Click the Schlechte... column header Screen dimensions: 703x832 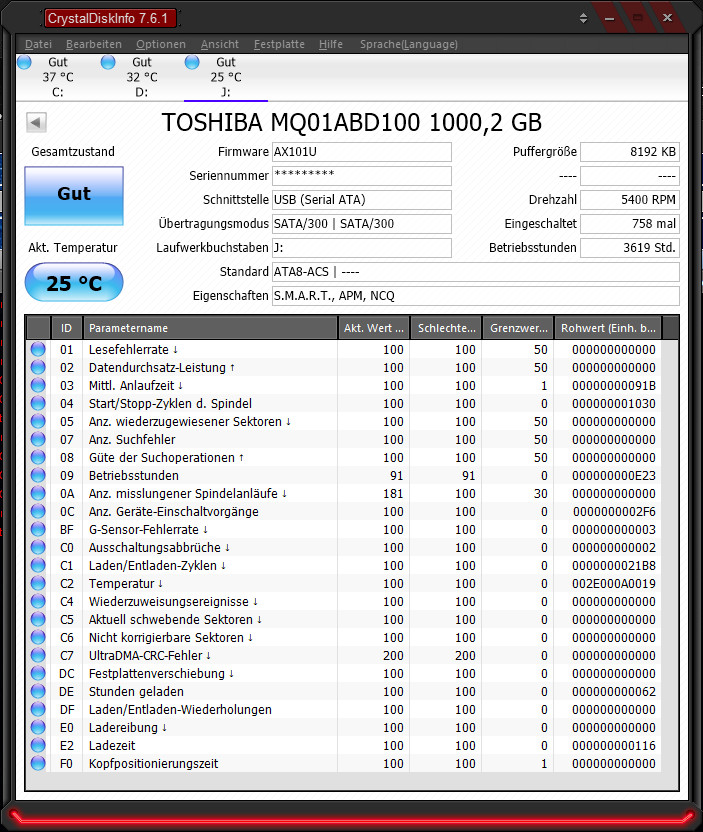446,328
